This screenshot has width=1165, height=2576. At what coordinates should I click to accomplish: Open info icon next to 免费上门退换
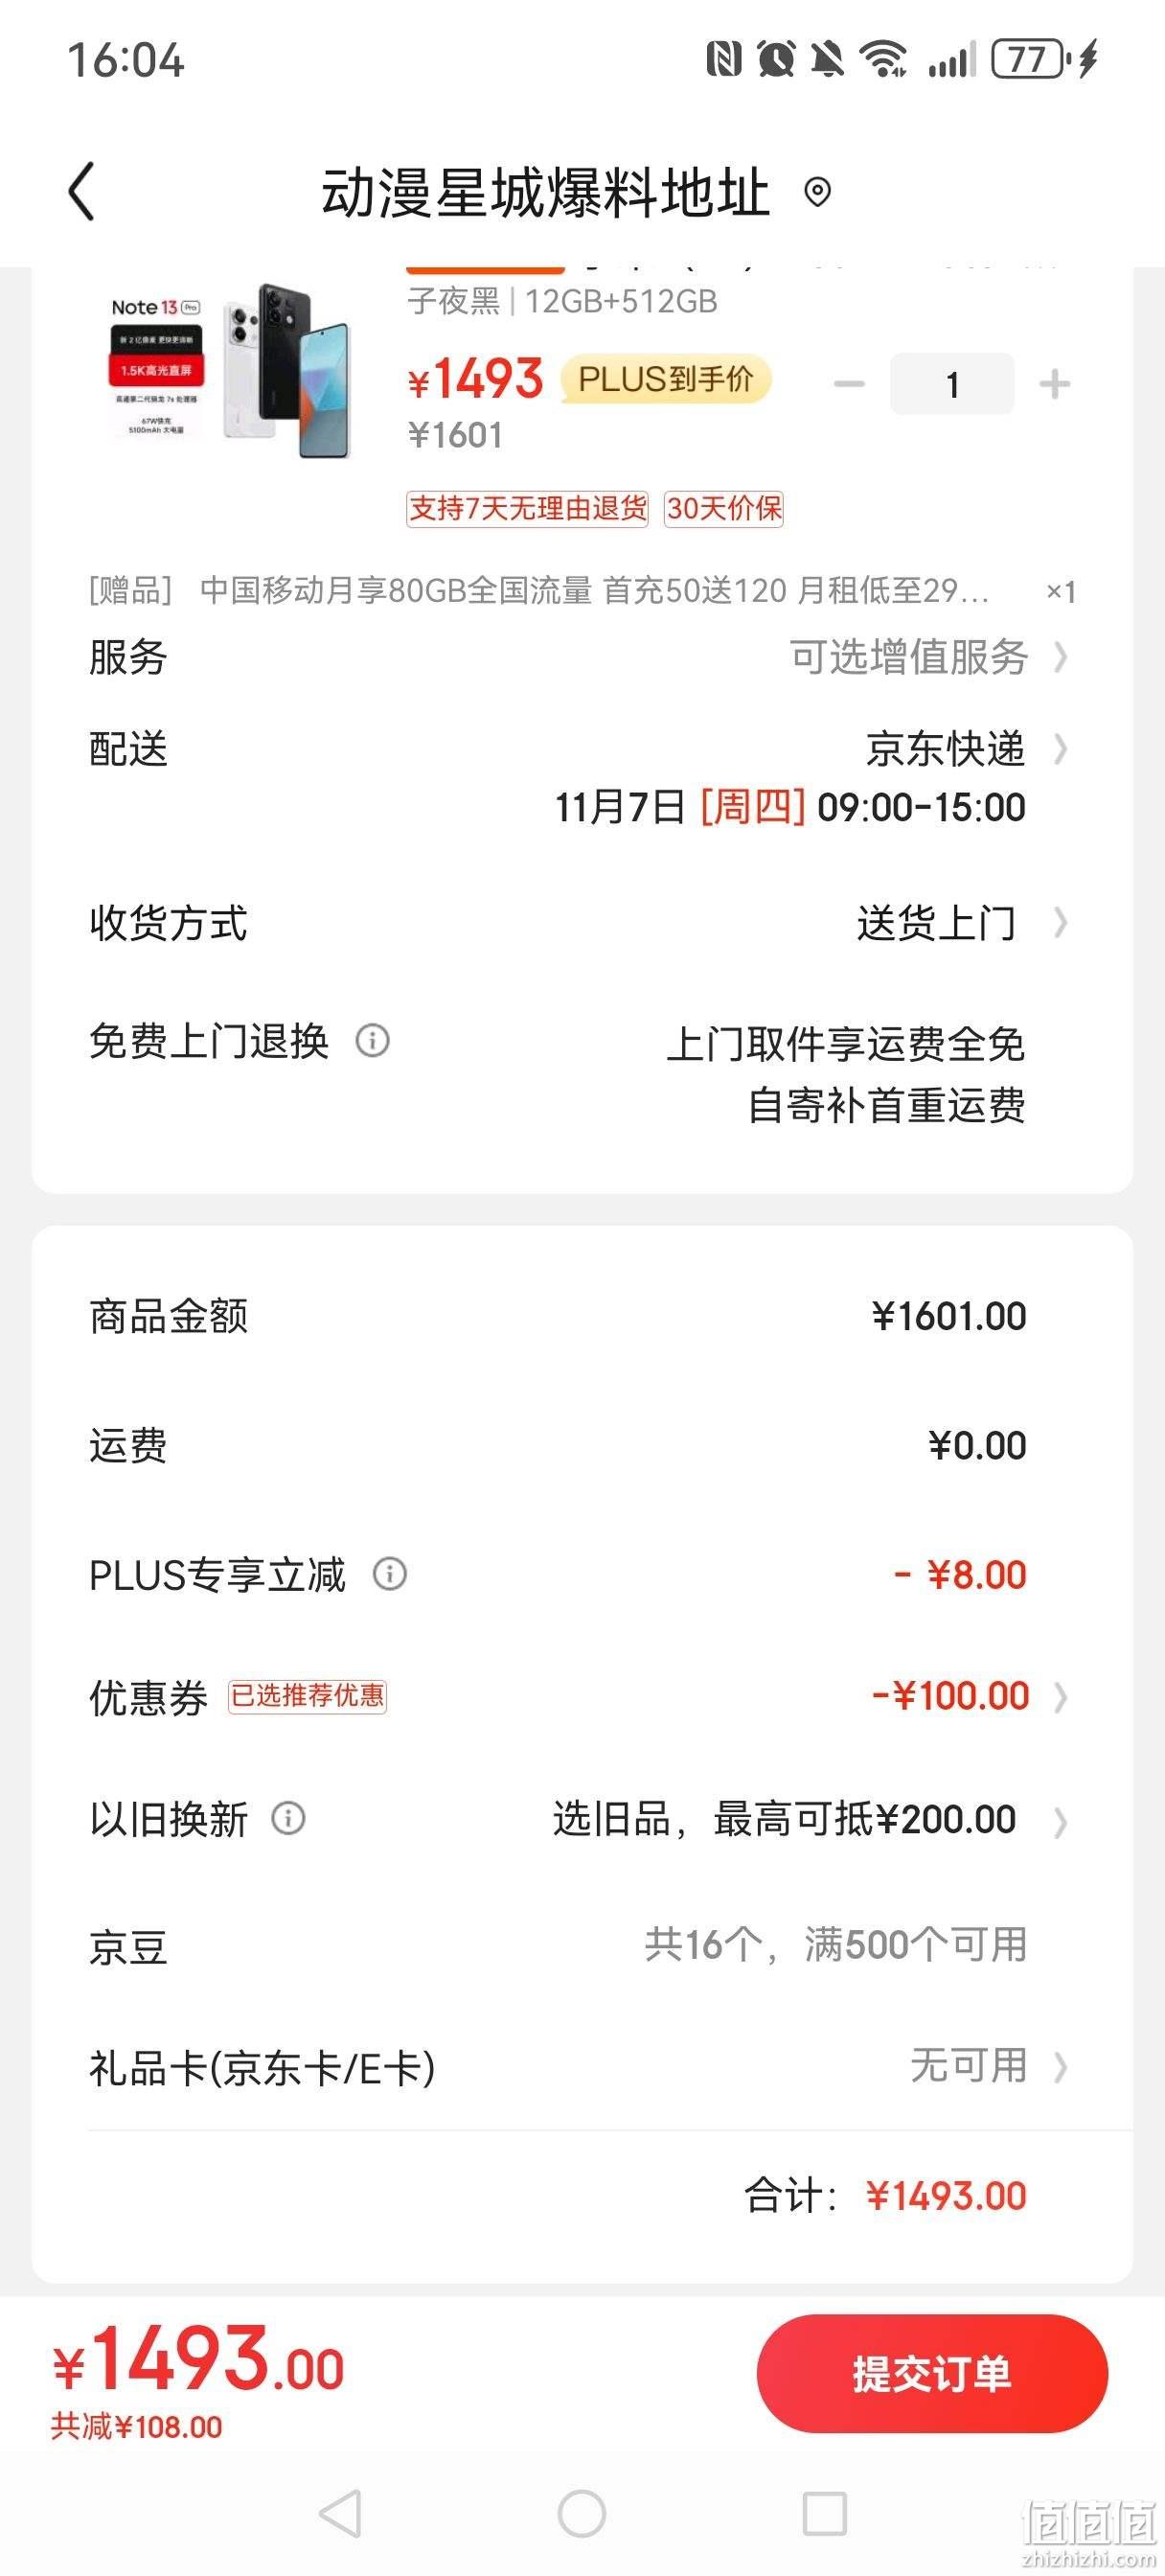tap(373, 1041)
